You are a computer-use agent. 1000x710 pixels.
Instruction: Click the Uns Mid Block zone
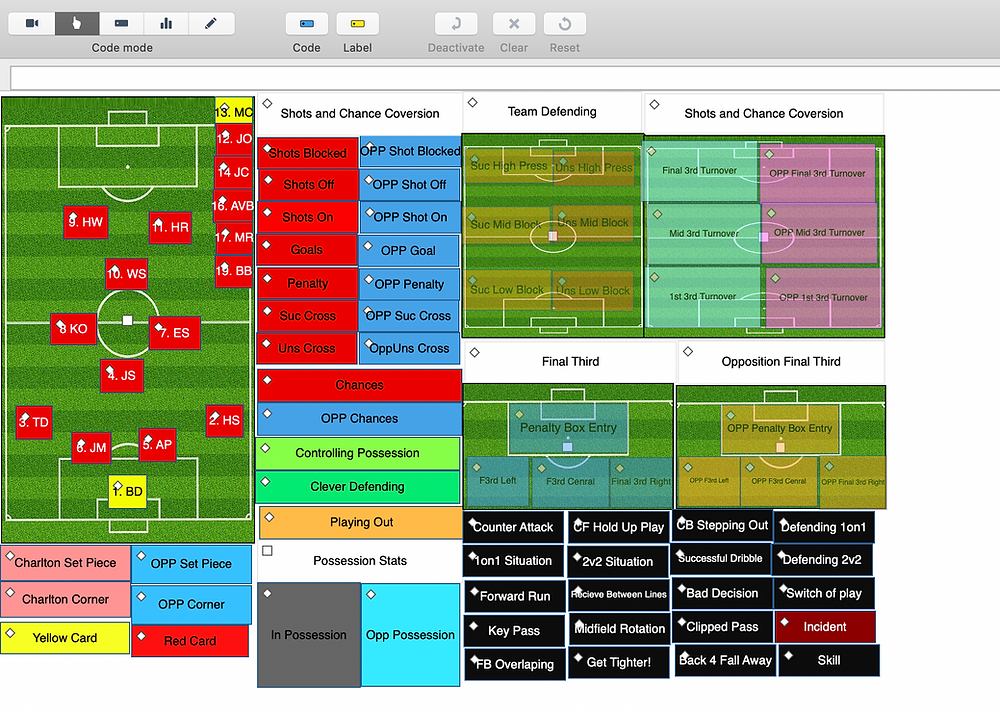tap(594, 223)
